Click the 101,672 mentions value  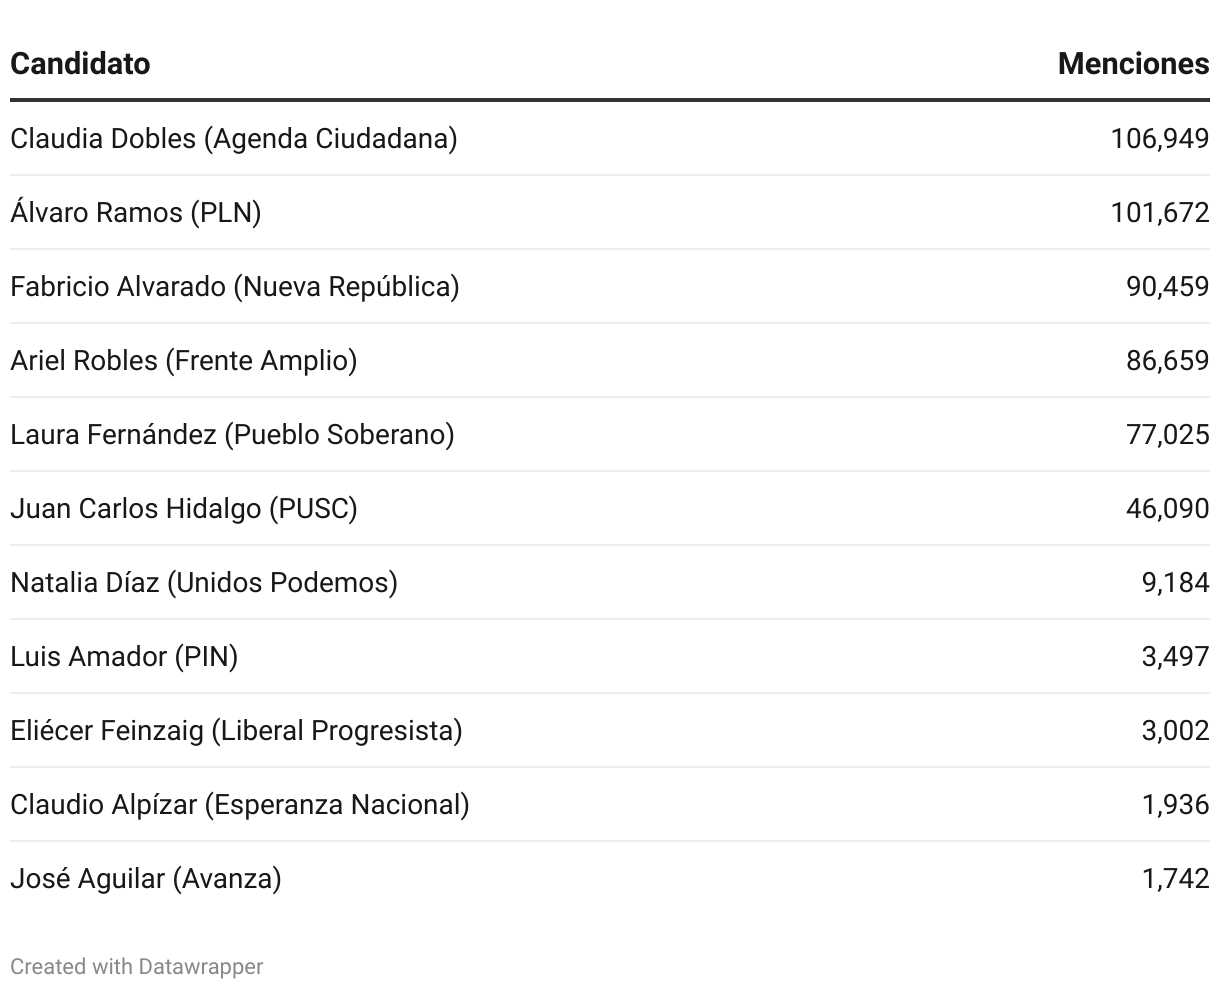pyautogui.click(x=1159, y=212)
